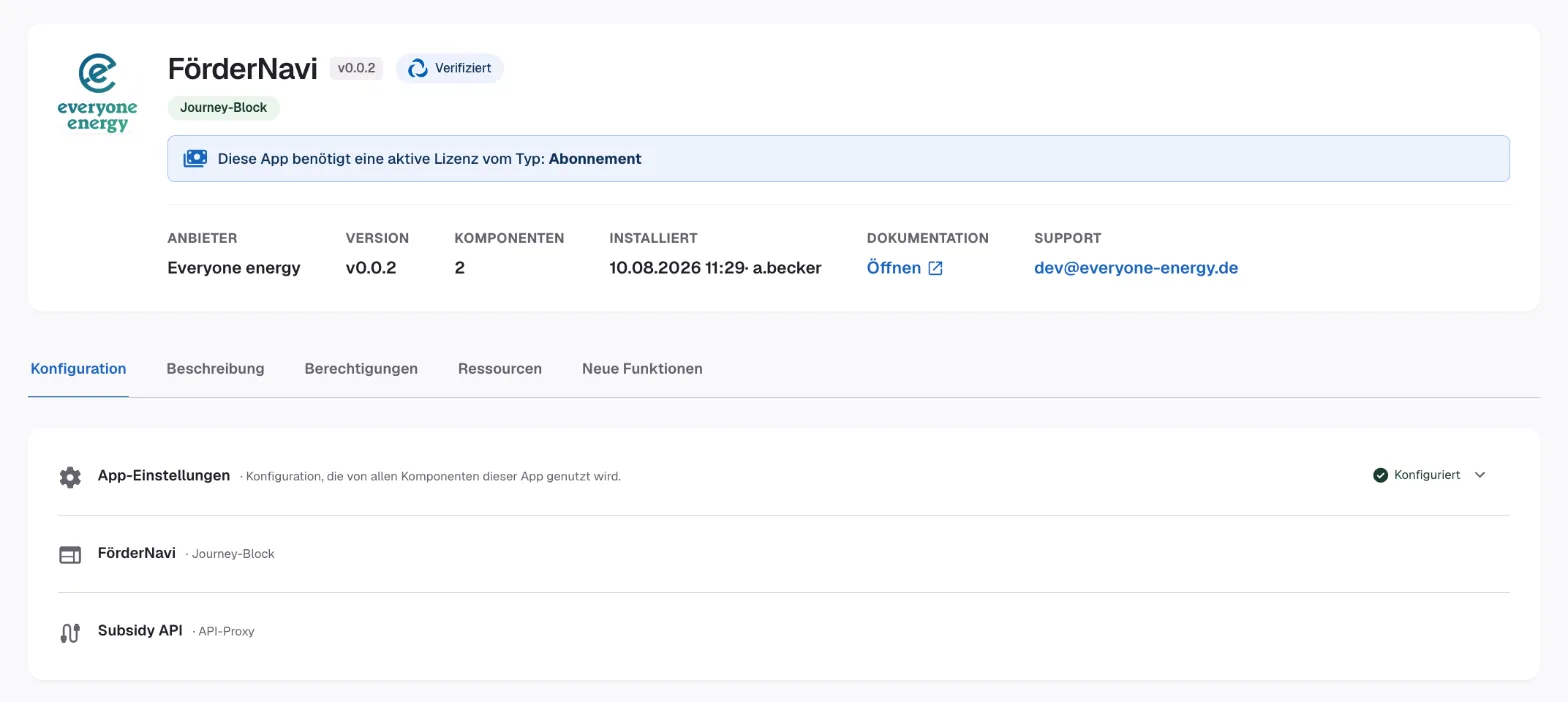This screenshot has height=702, width=1568.
Task: Expand the App-Einstellungen chevron
Action: coord(1480,475)
